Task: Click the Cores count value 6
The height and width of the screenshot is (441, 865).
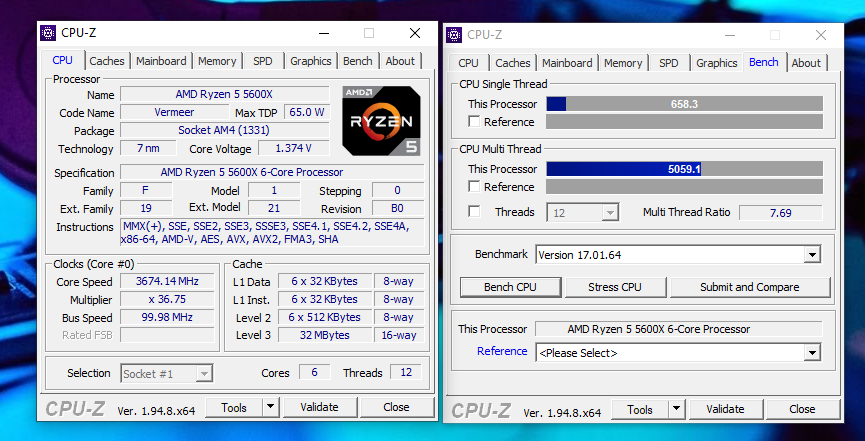Action: pos(314,373)
